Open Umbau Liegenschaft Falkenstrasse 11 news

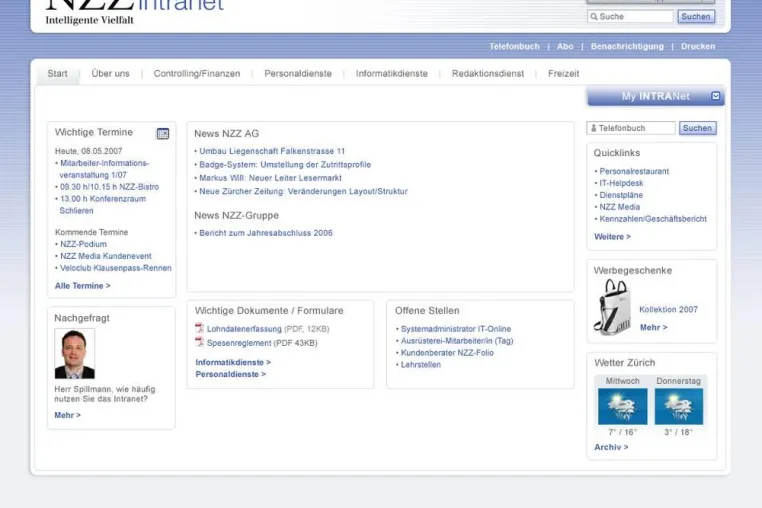(272, 151)
